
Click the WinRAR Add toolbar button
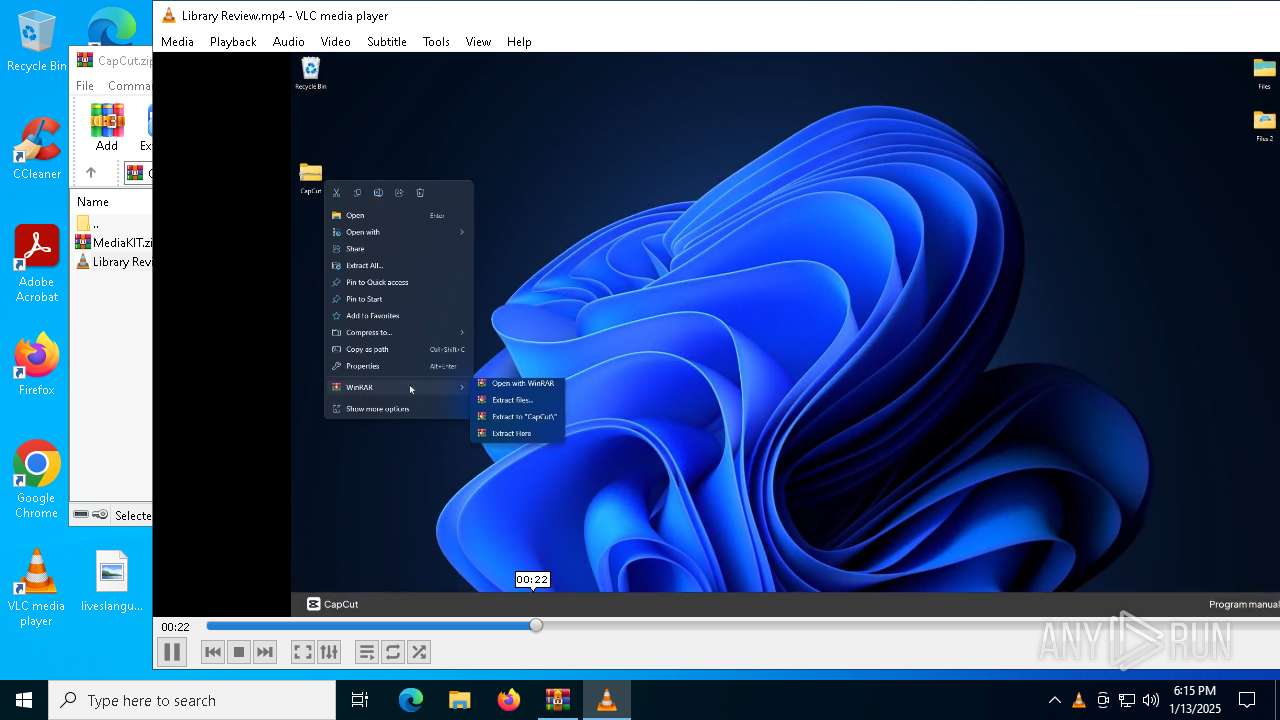(x=107, y=127)
